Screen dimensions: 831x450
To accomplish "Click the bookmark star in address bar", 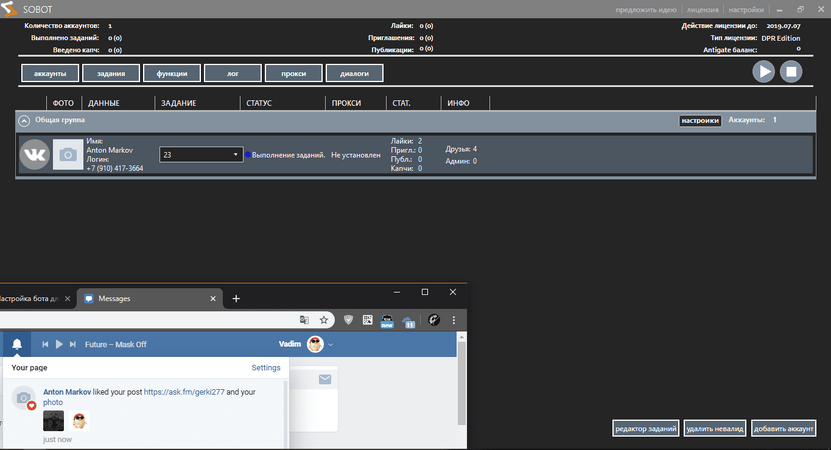I will pos(324,320).
